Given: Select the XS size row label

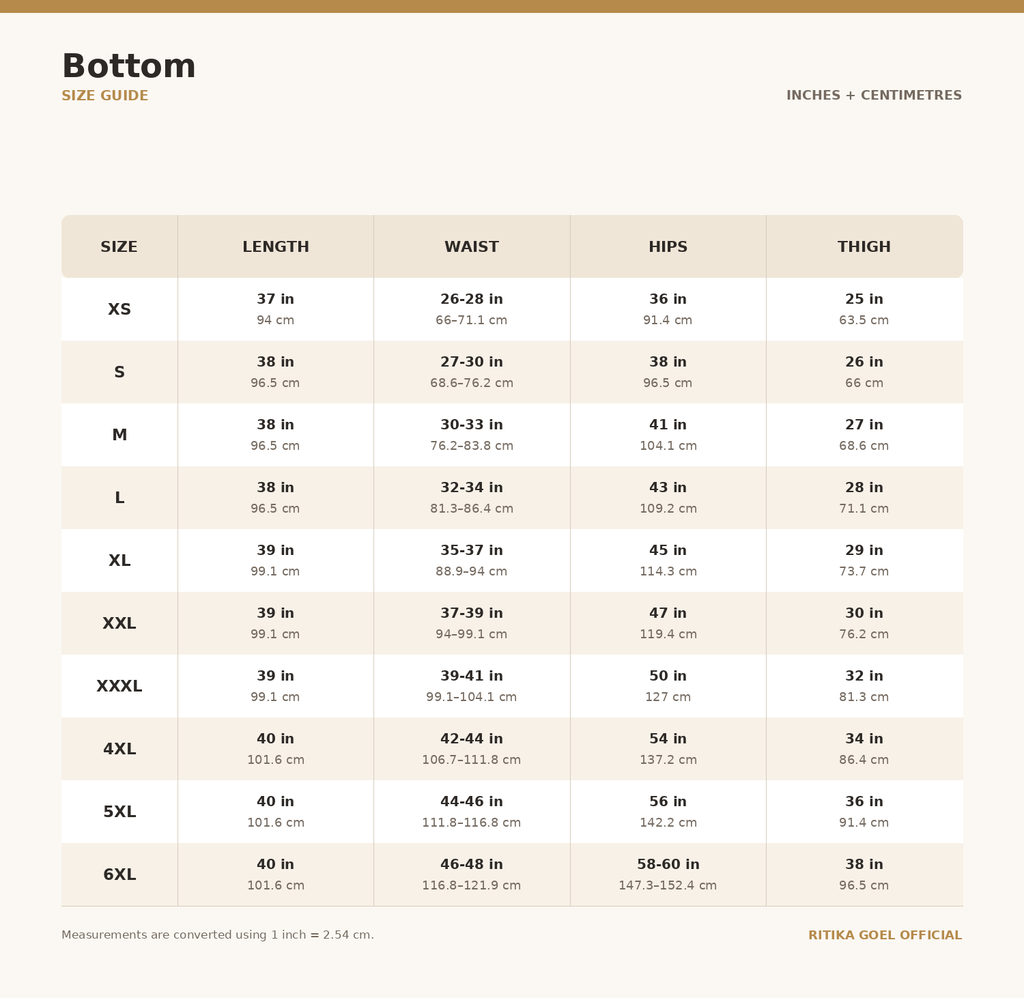Looking at the screenshot, I should point(120,309).
